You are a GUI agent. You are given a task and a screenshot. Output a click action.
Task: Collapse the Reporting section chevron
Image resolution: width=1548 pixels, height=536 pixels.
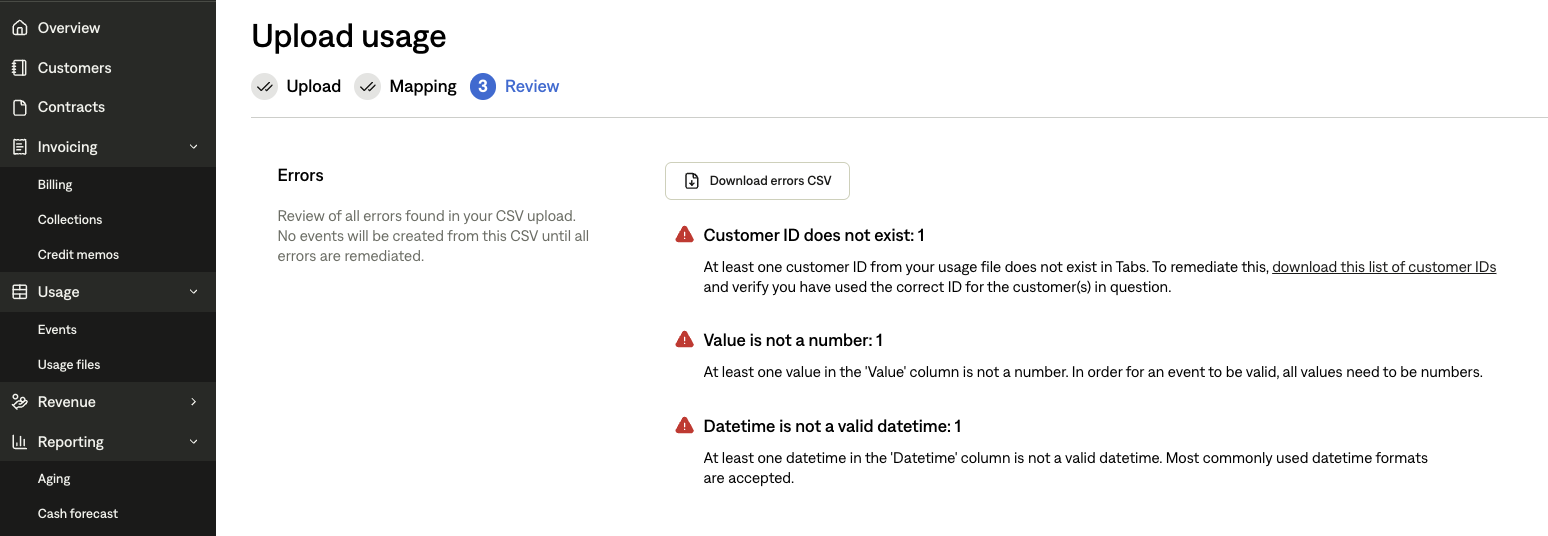(x=194, y=442)
